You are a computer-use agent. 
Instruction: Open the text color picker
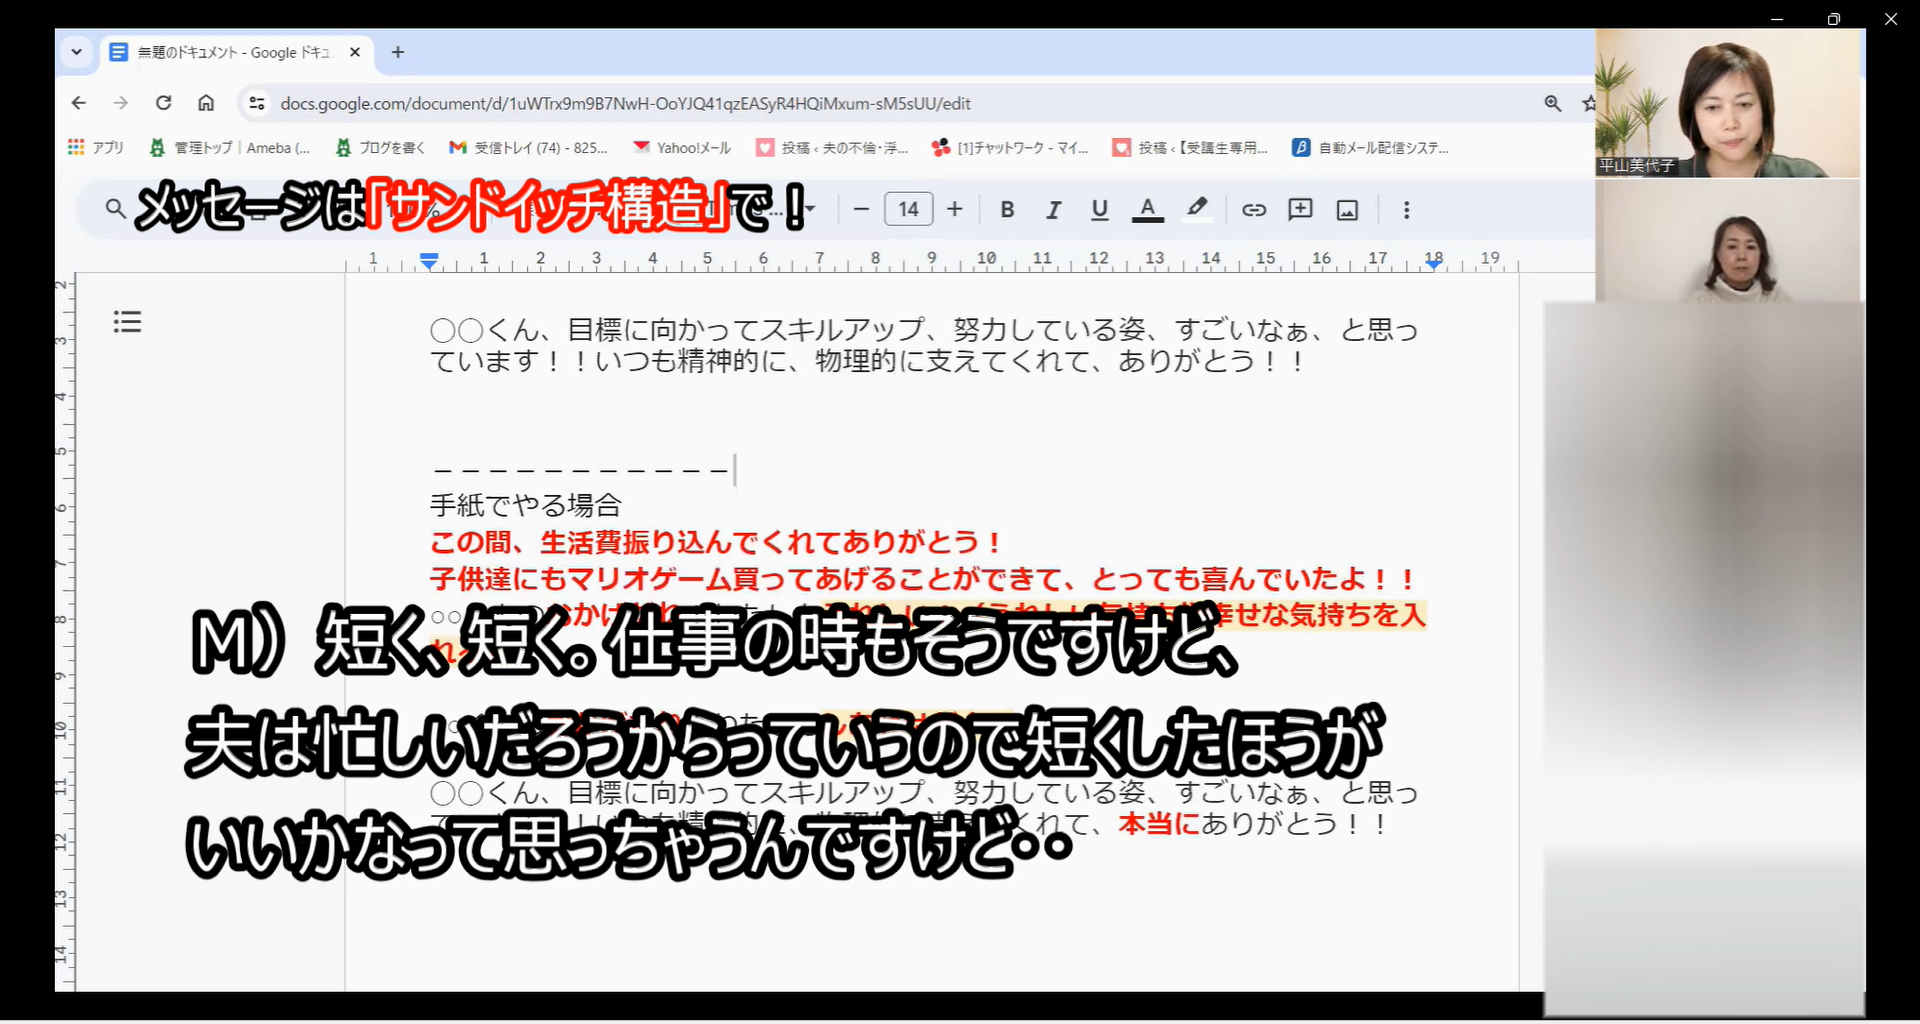(1147, 210)
